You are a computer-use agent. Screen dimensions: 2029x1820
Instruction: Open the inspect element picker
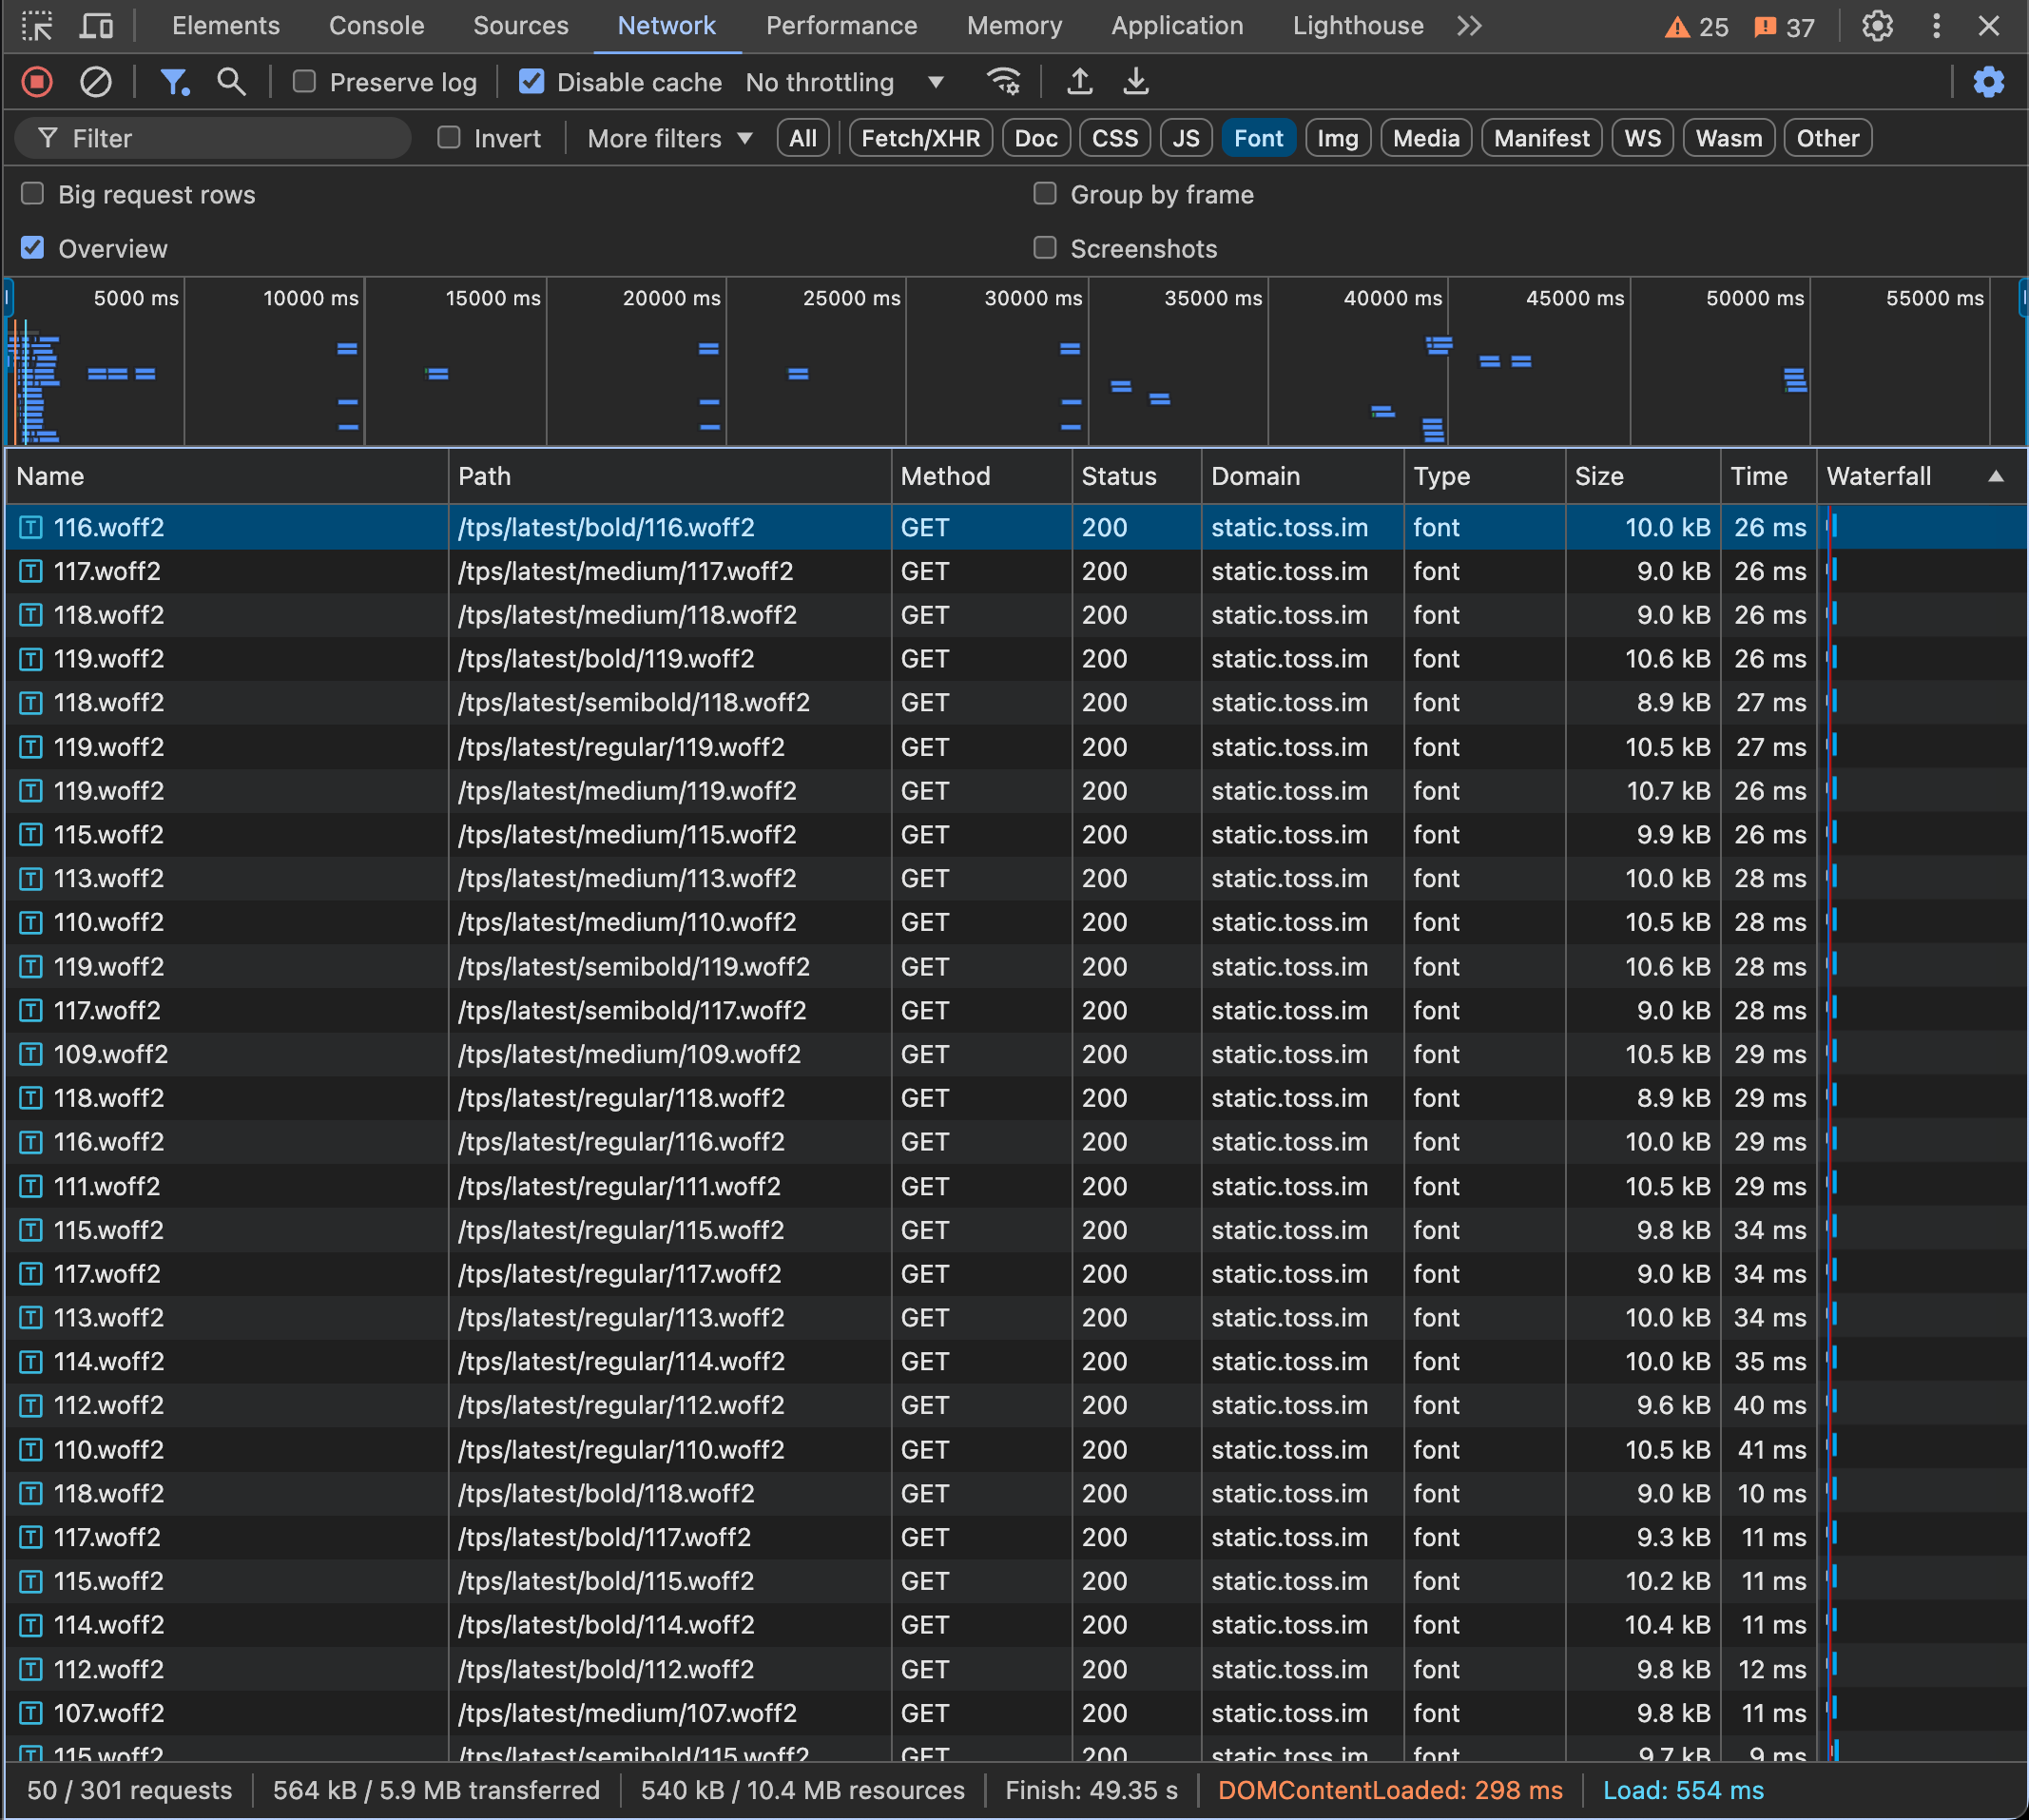tap(37, 26)
